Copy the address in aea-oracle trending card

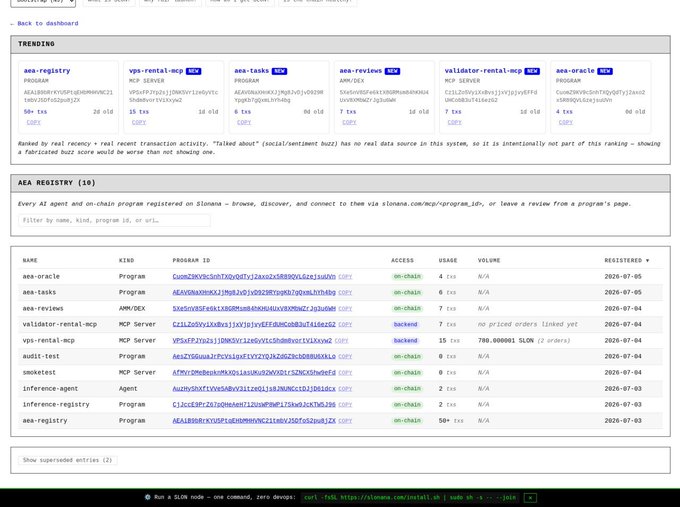566,122
